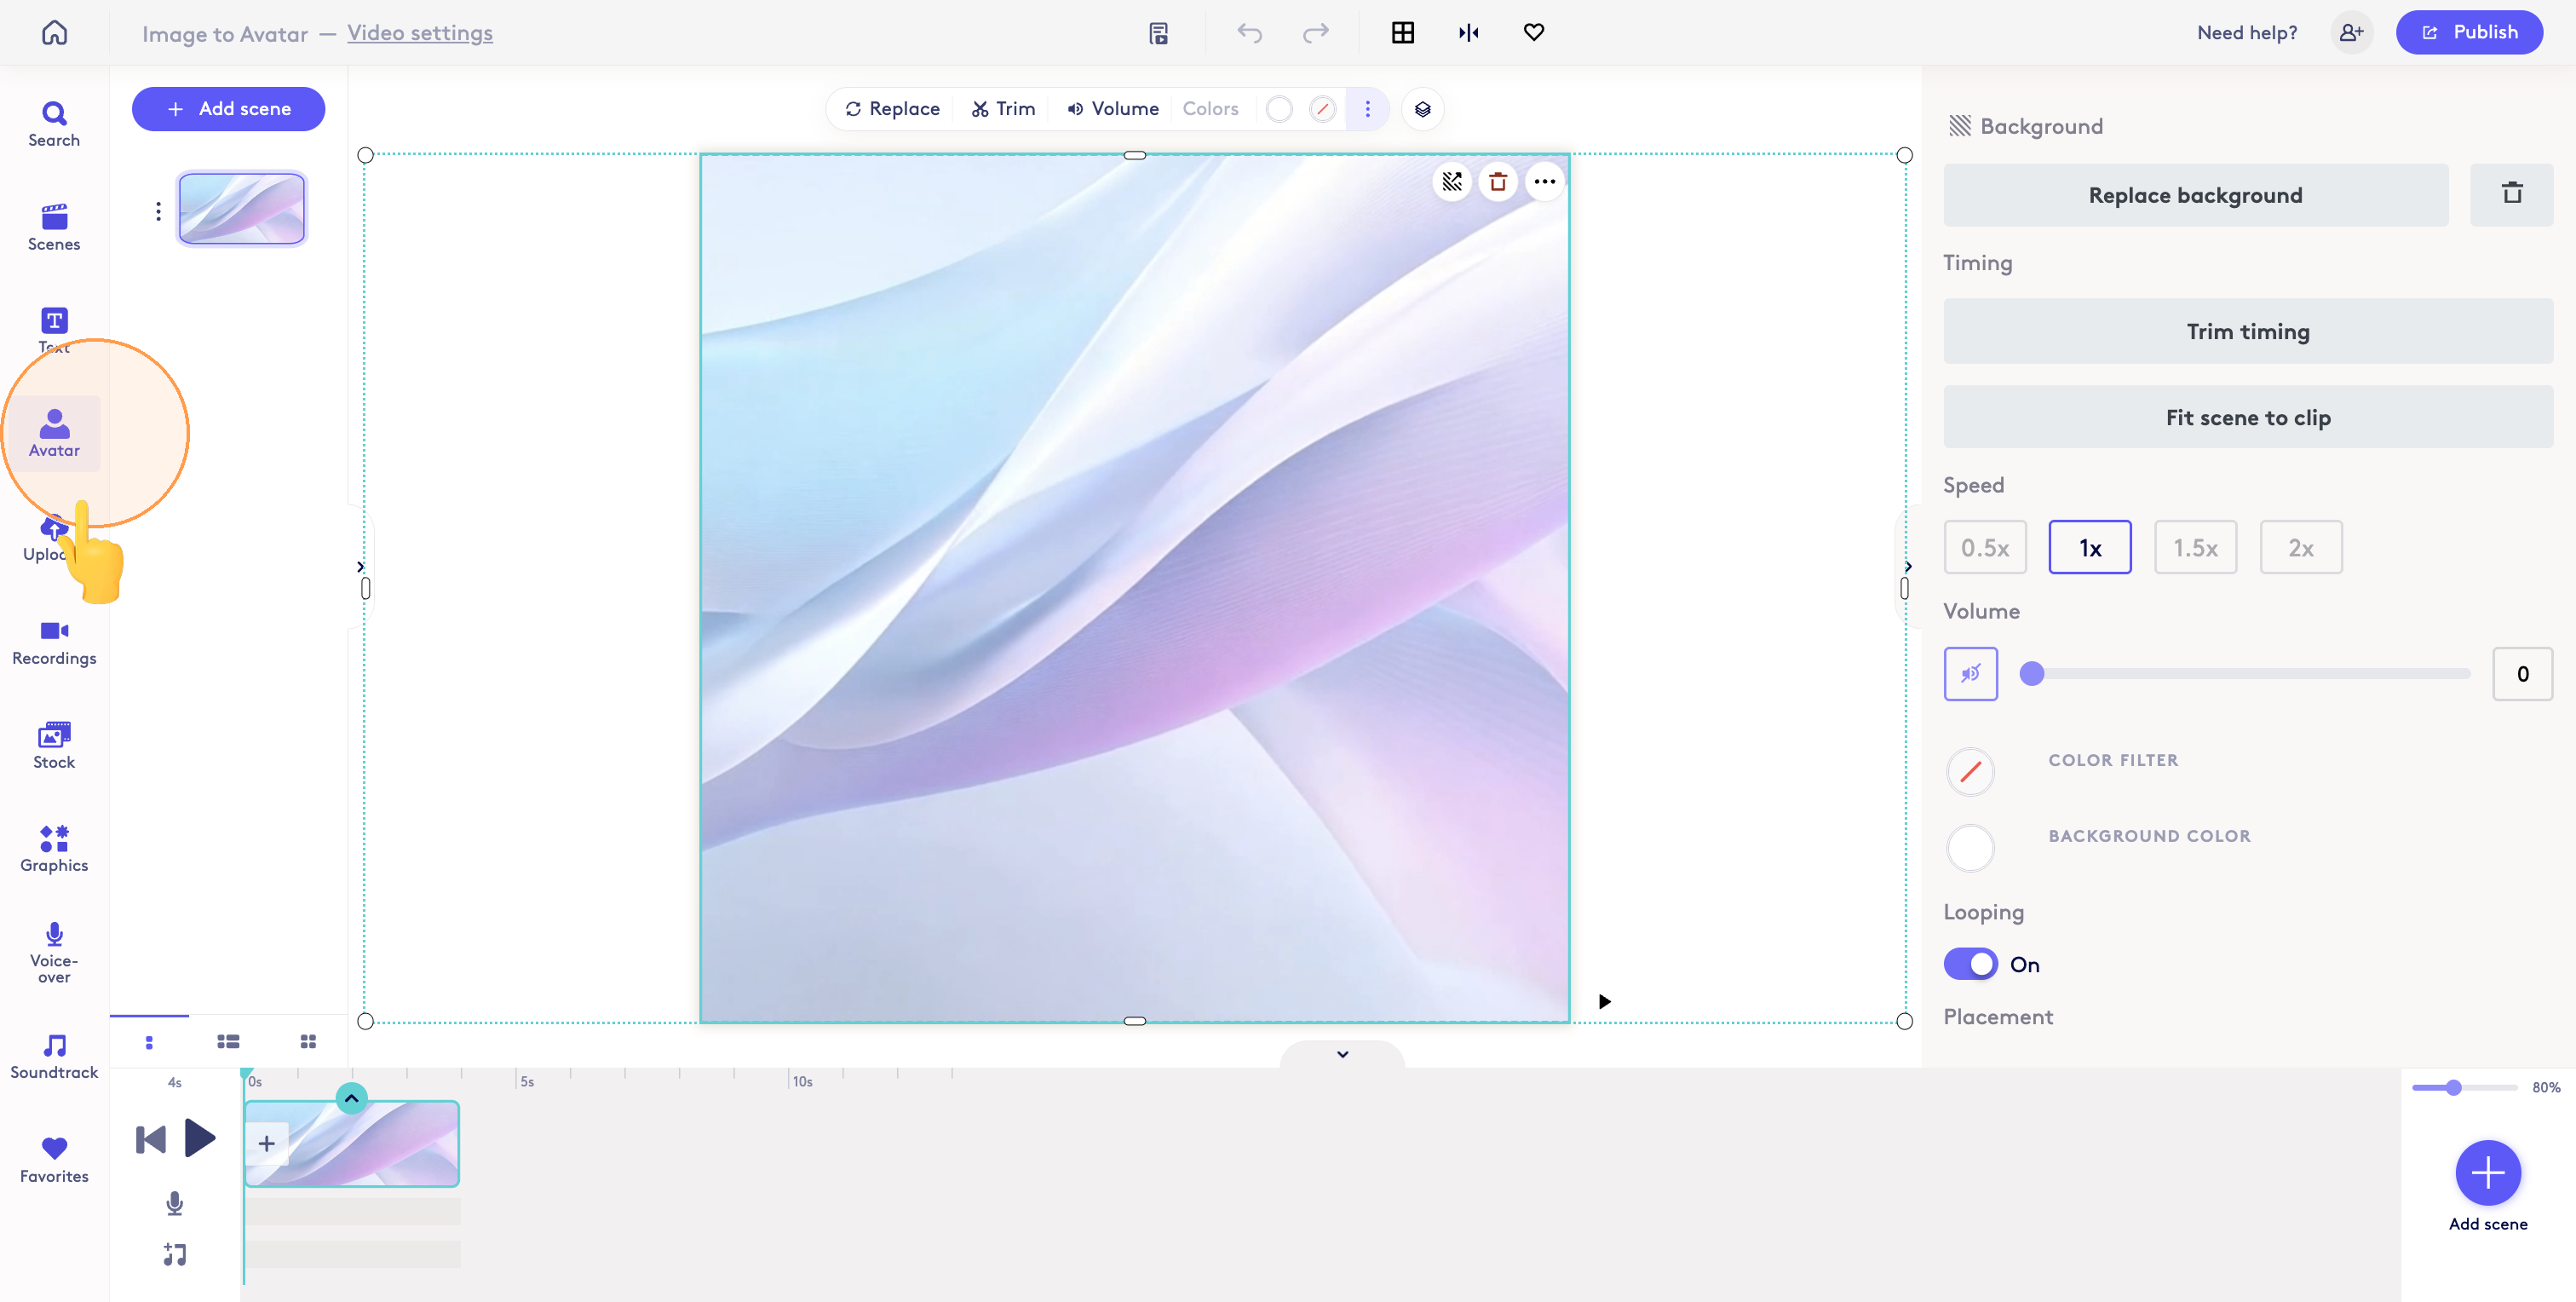Viewport: 2576px width, 1302px height.
Task: Open the Avatar sidebar panel
Action: [54, 433]
